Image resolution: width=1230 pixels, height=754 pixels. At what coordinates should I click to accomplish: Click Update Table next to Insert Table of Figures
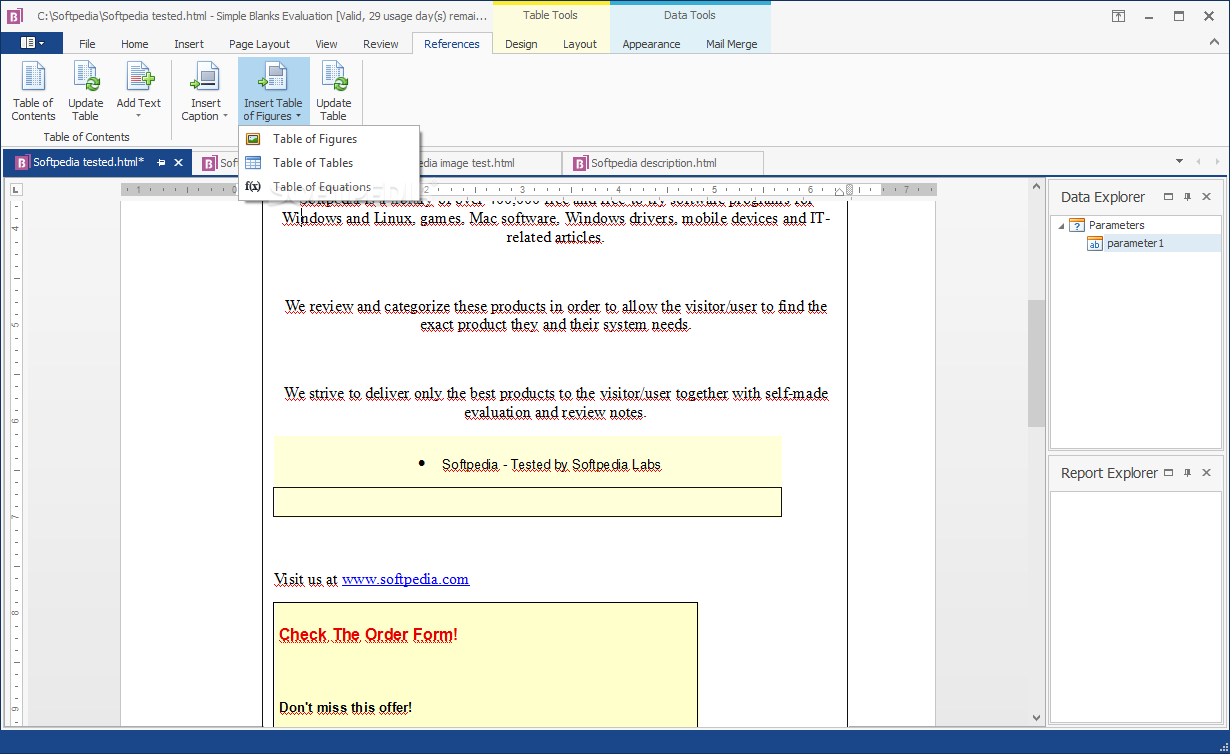pos(334,92)
